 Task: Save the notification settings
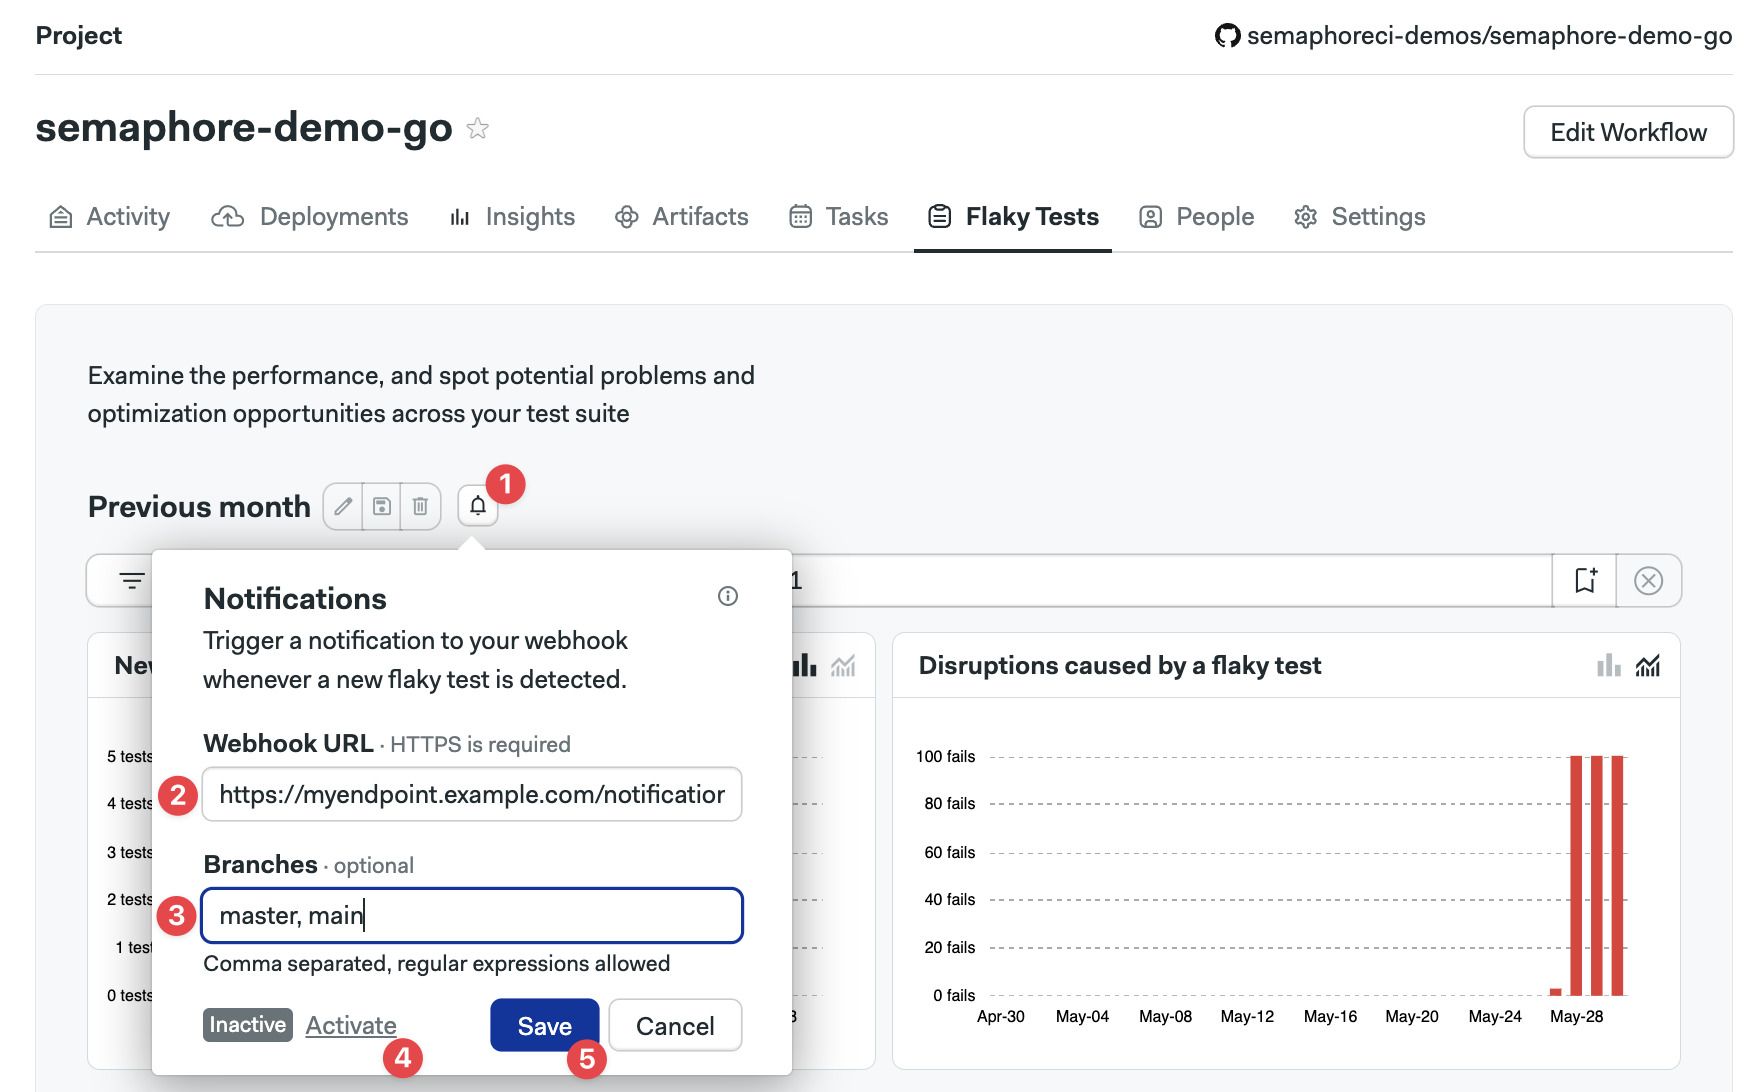click(x=545, y=1026)
